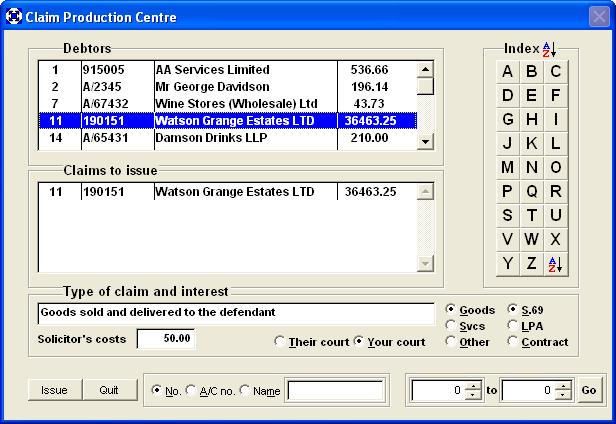This screenshot has width=616, height=424.
Task: Pick index letter D
Action: (x=508, y=95)
